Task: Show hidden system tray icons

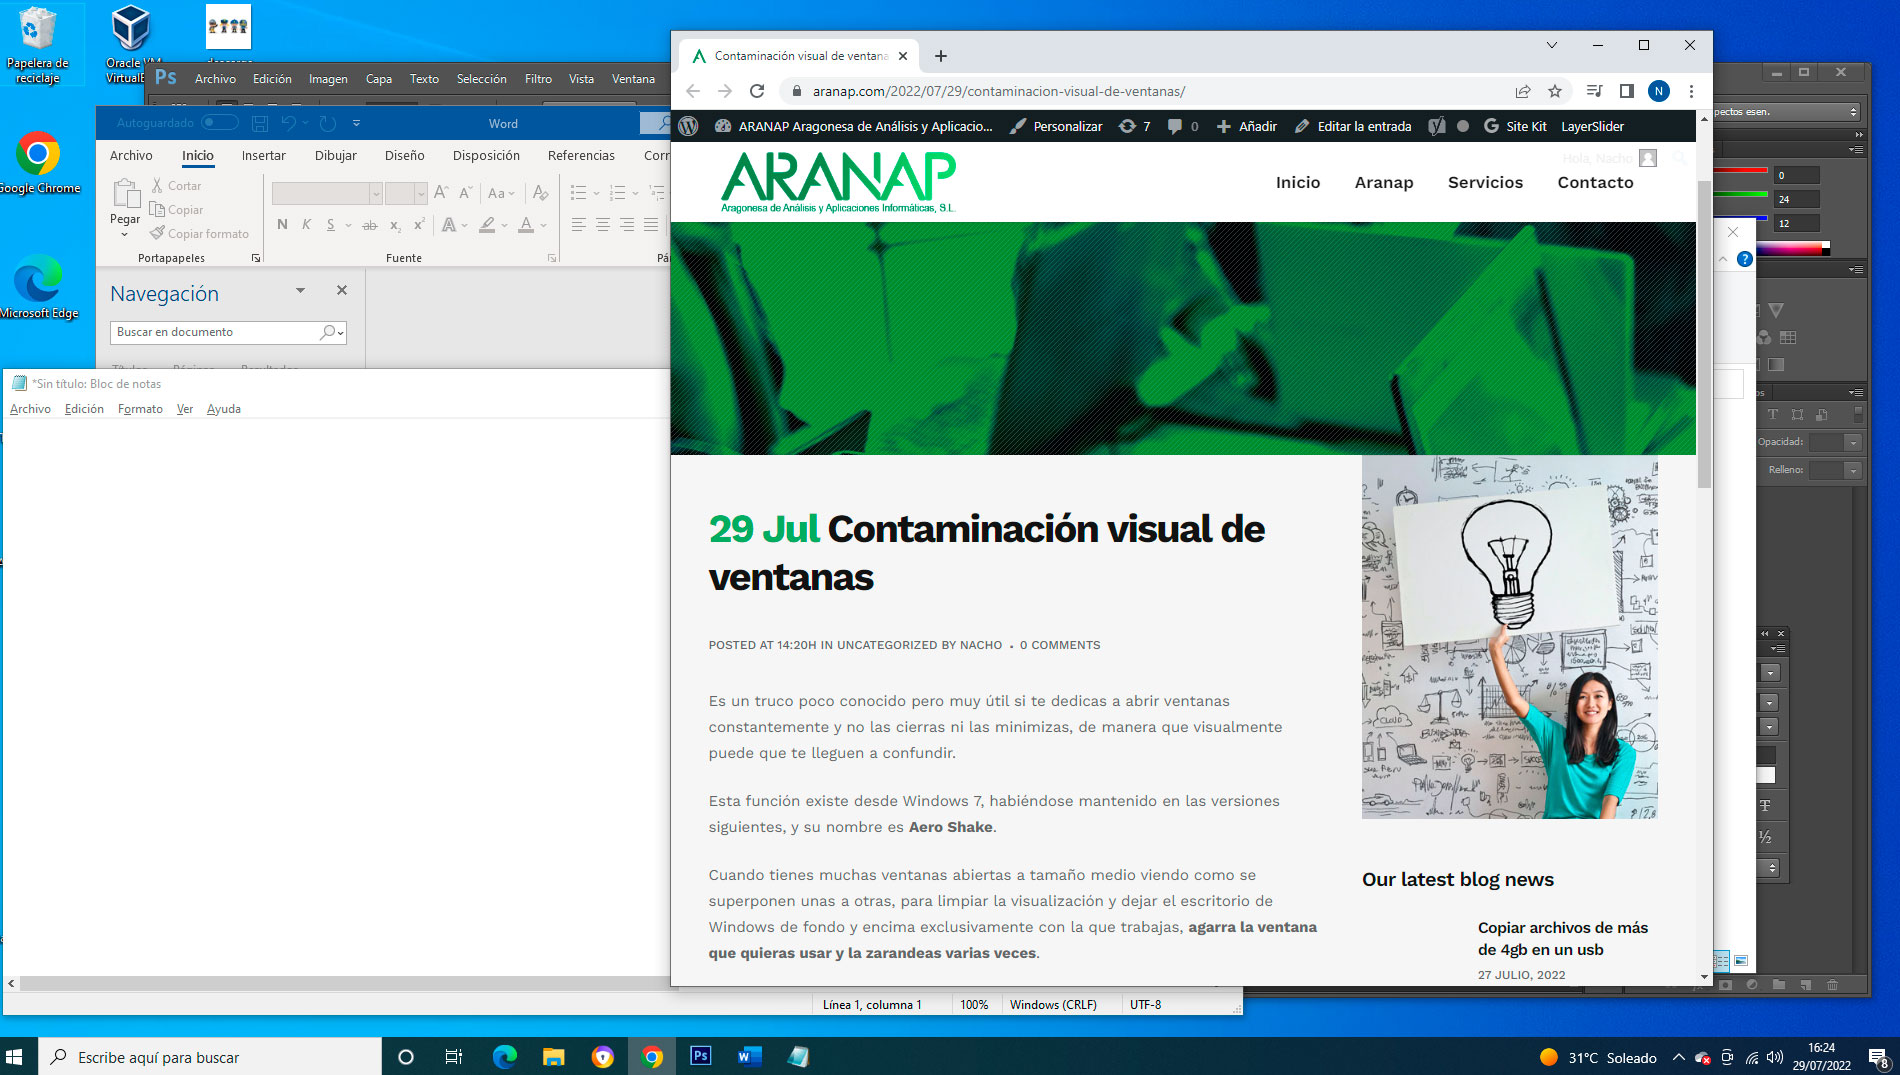Action: point(1678,1057)
